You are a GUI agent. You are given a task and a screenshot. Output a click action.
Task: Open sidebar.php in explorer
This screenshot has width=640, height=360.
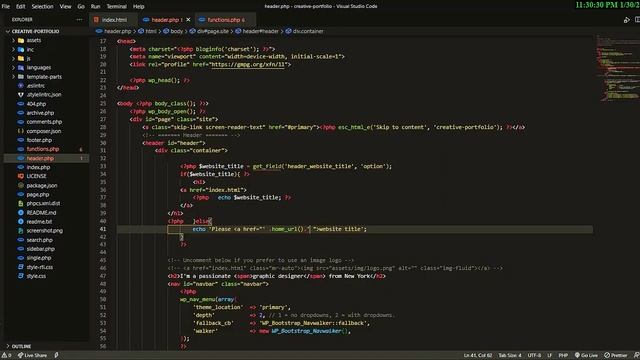pyautogui.click(x=40, y=249)
